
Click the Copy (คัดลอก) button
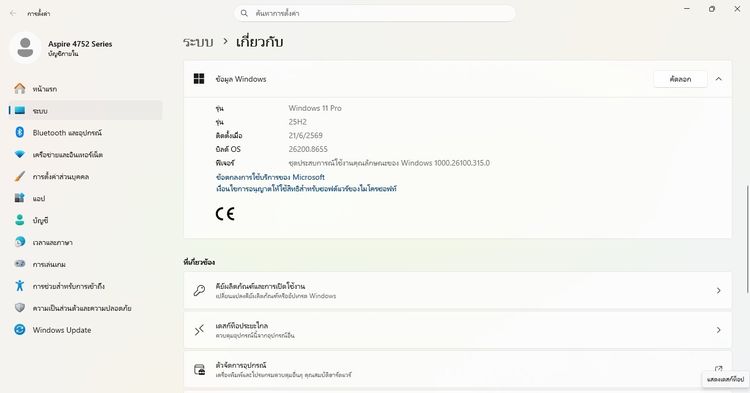[680, 79]
